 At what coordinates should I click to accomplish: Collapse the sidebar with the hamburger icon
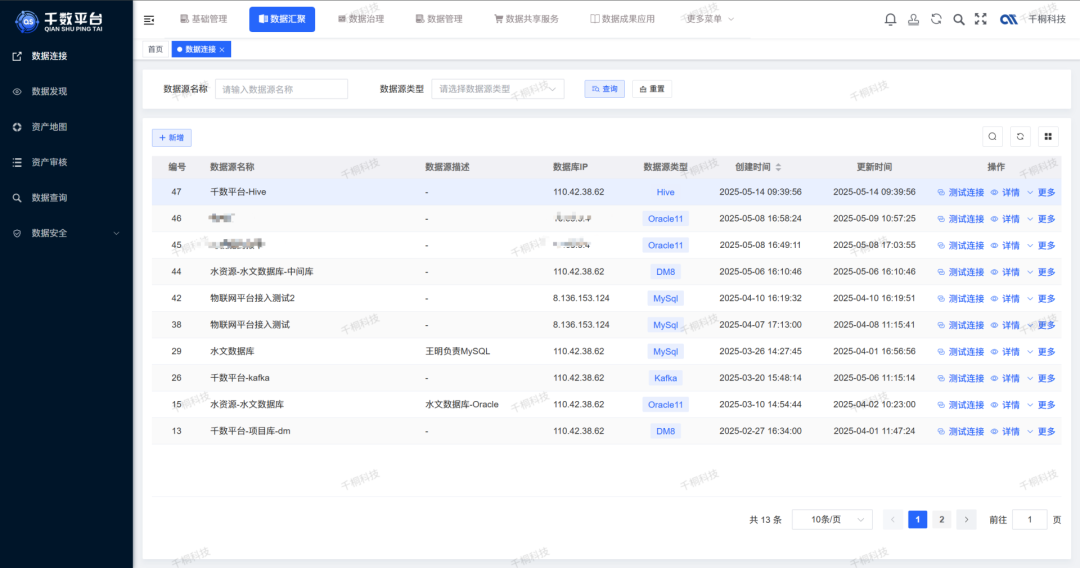(x=149, y=20)
